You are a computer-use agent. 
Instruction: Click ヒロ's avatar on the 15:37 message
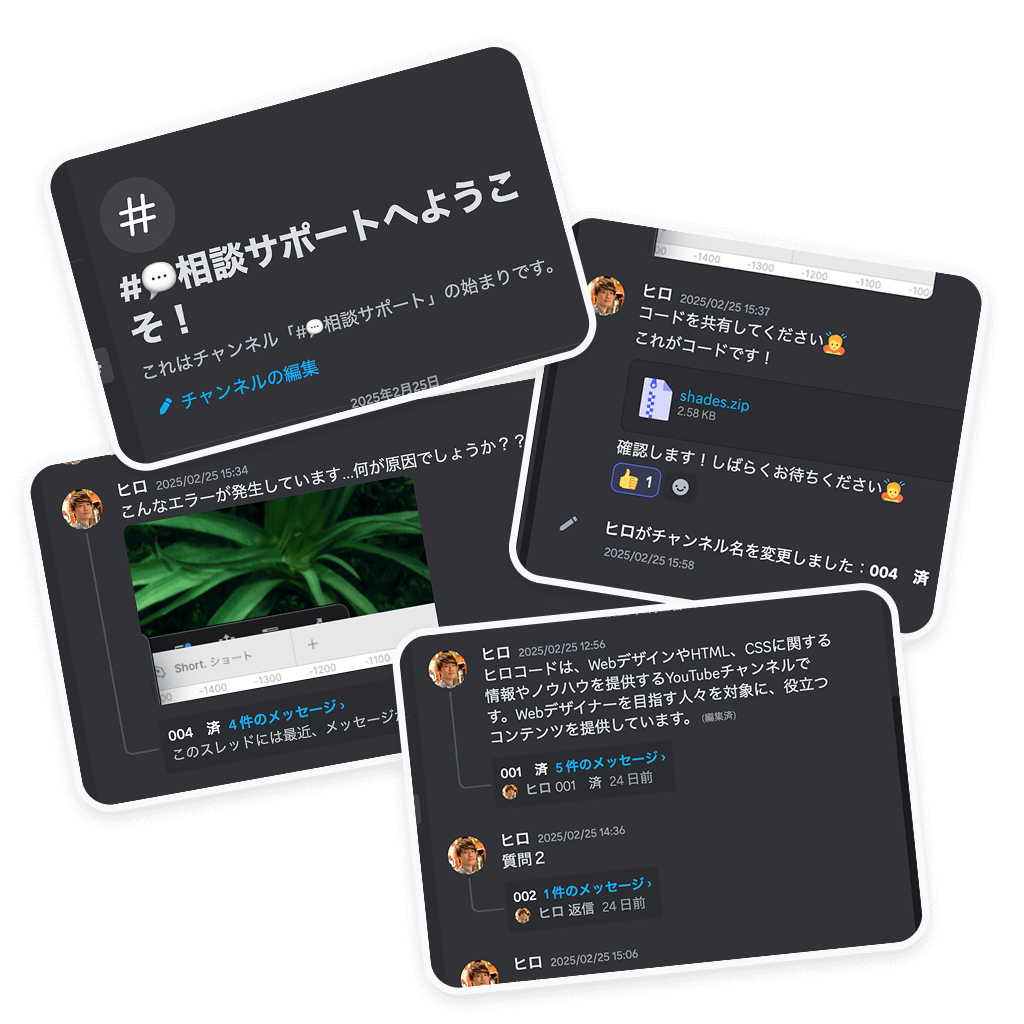coord(606,295)
